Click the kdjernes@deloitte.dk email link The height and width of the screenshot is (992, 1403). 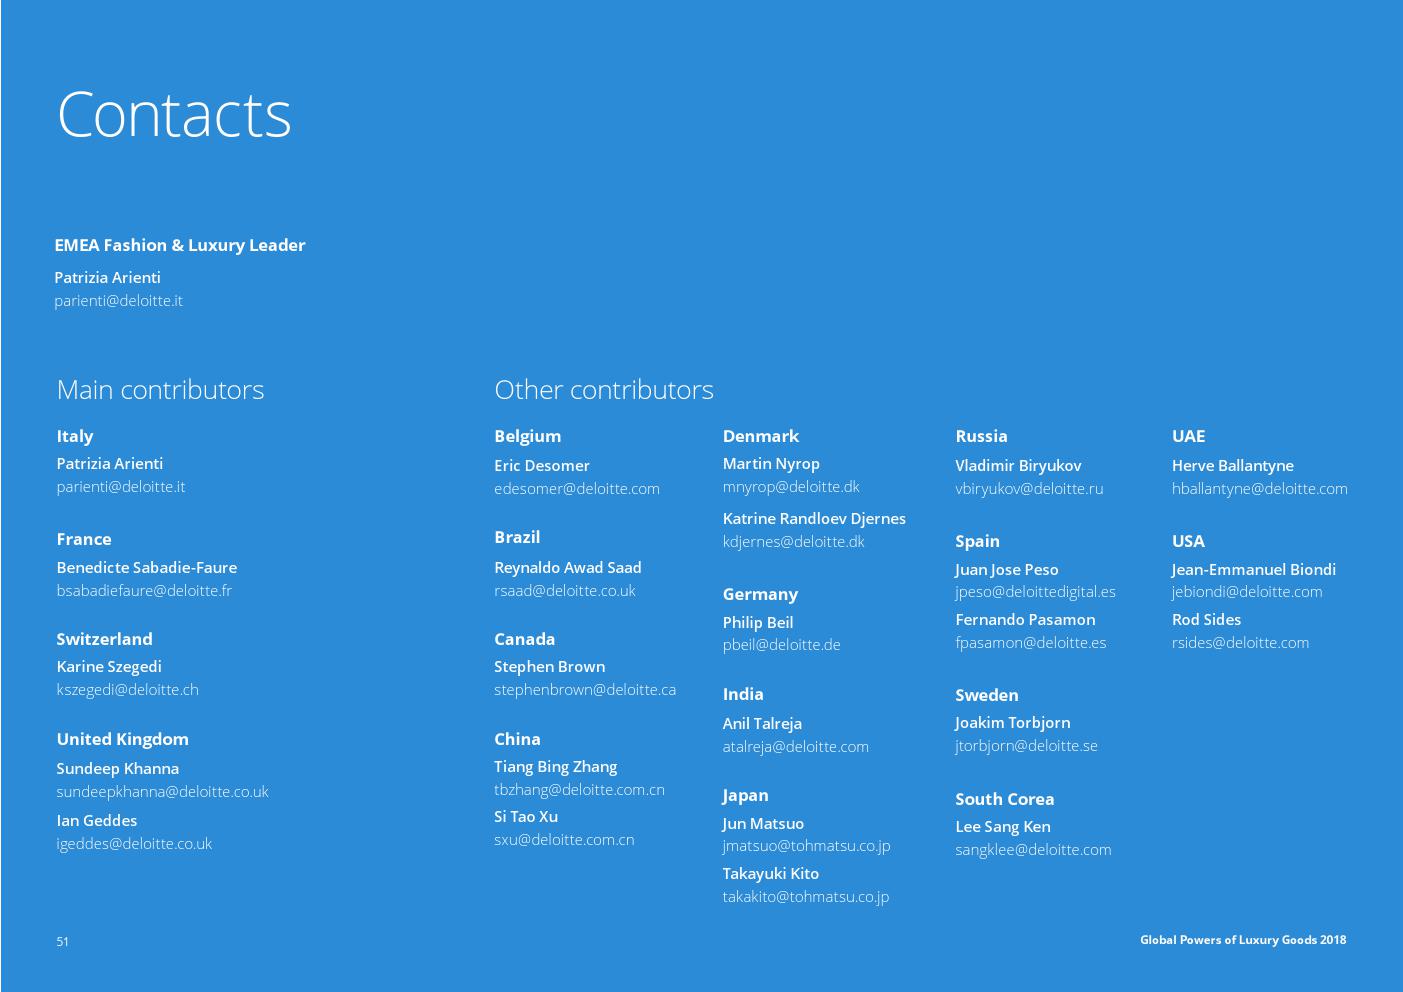pos(793,542)
